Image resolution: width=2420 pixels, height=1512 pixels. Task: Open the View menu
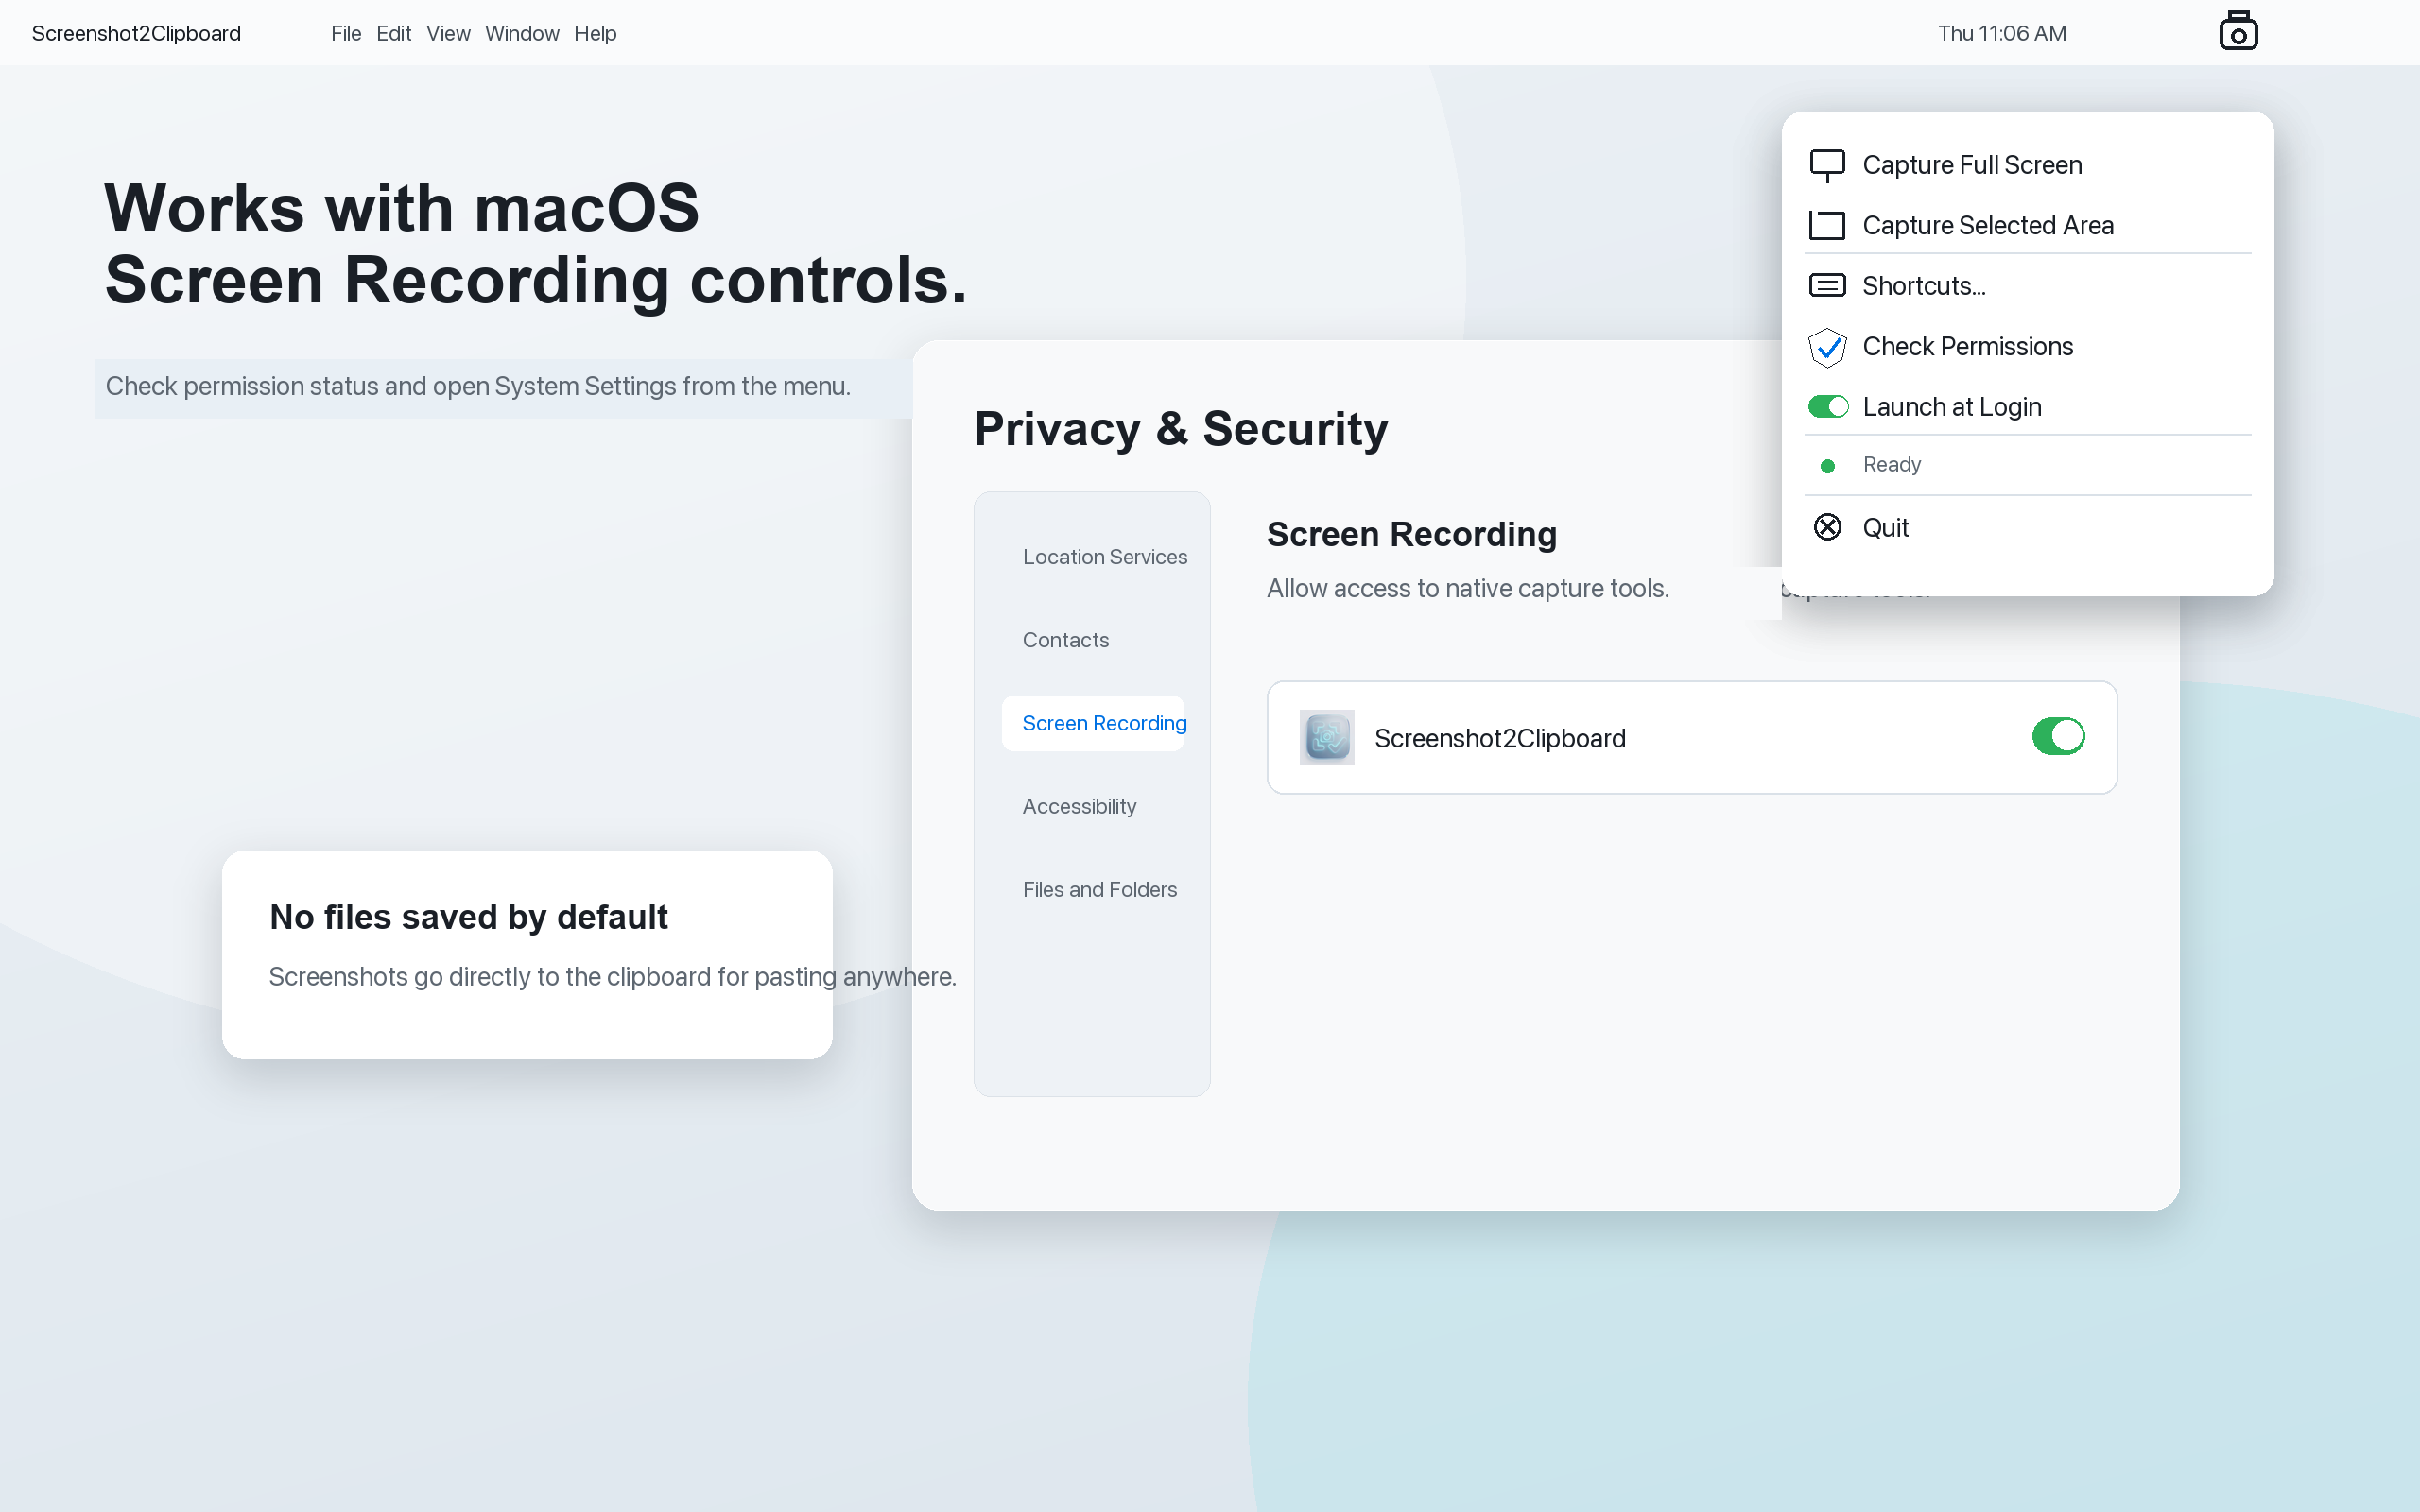pyautogui.click(x=448, y=33)
